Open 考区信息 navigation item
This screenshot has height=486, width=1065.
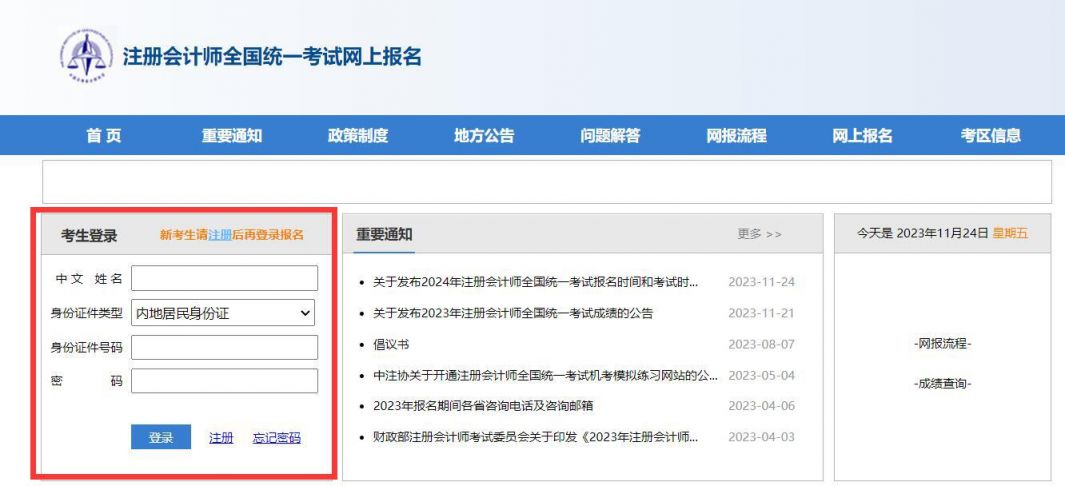[x=990, y=136]
